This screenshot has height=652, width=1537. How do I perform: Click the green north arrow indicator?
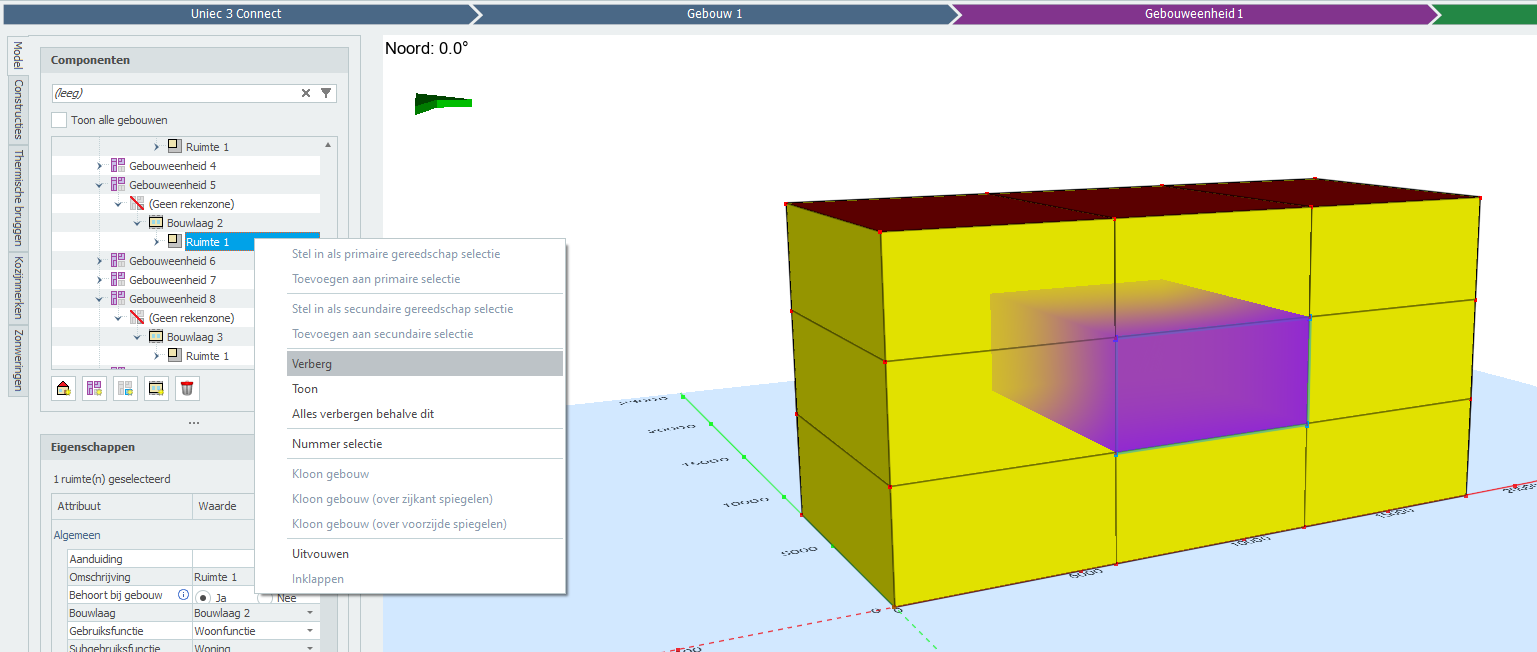[x=443, y=103]
